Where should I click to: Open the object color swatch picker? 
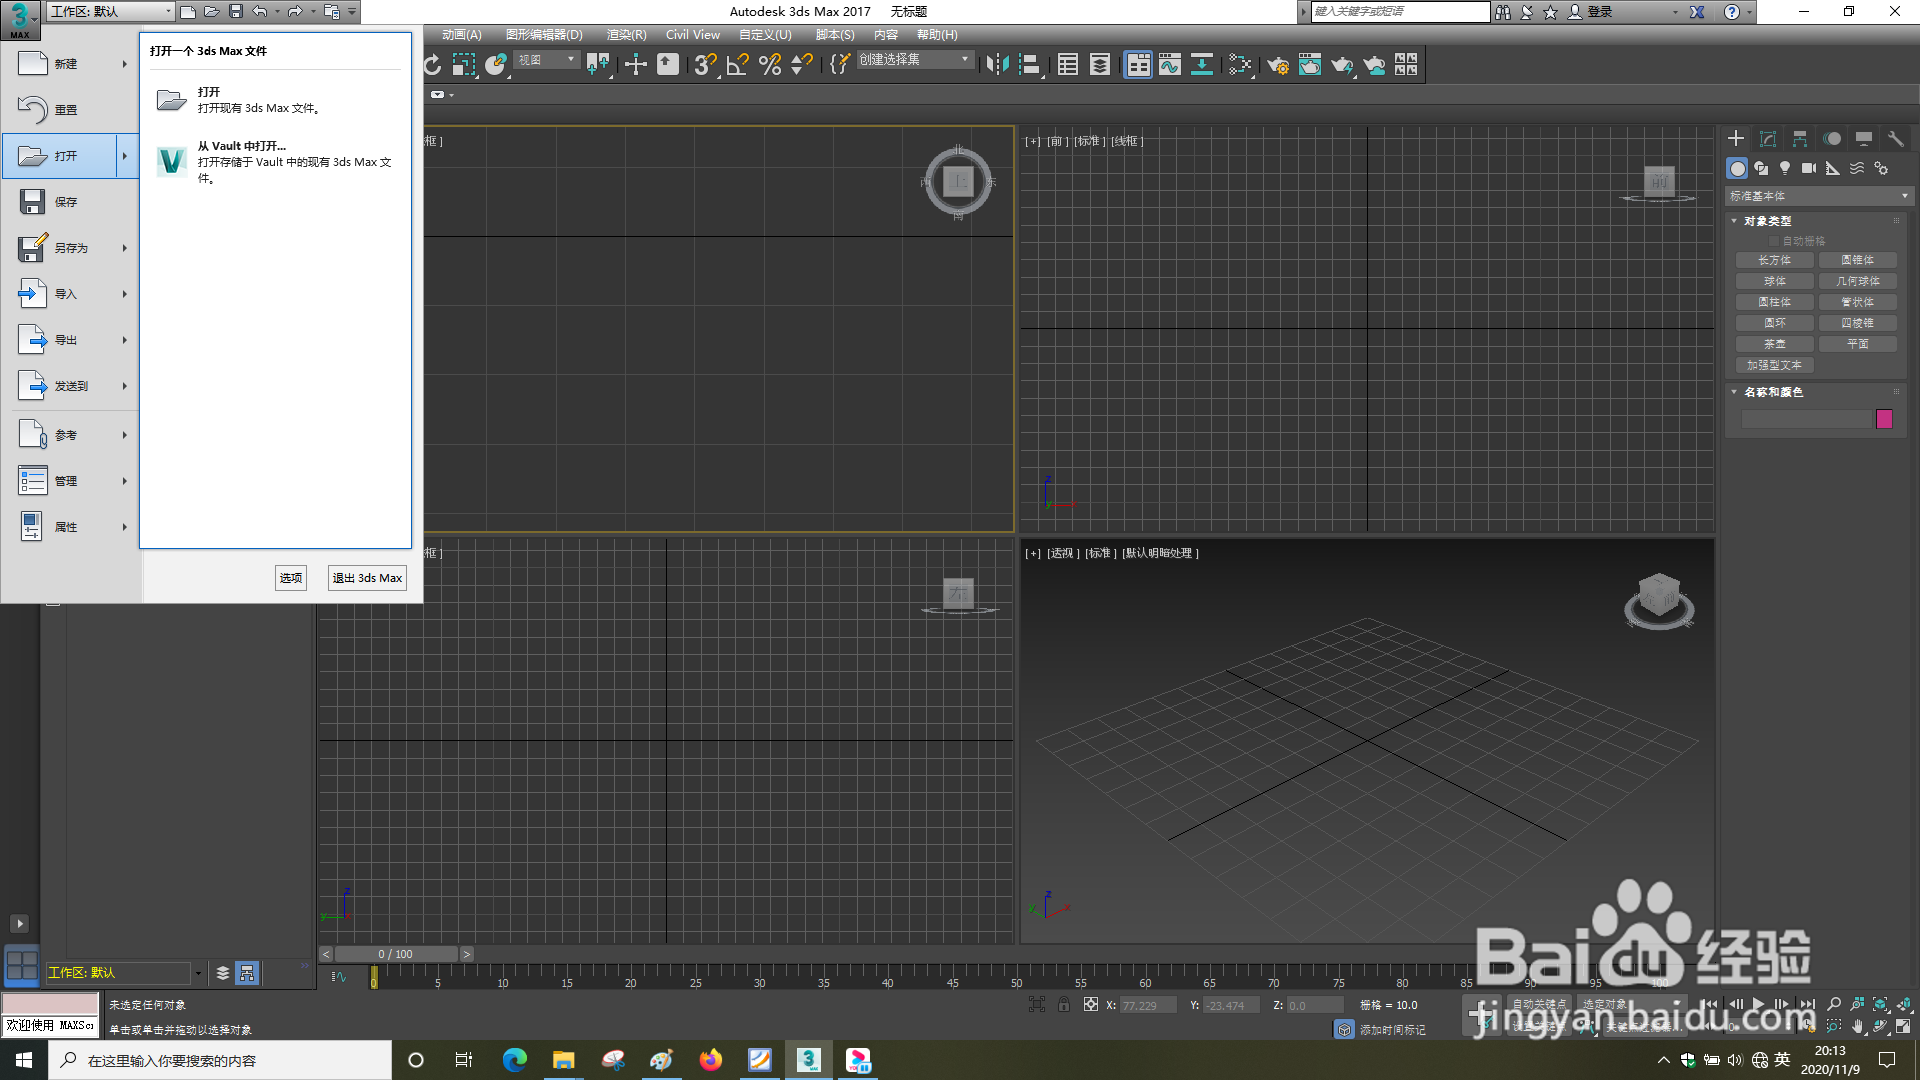(1885, 419)
